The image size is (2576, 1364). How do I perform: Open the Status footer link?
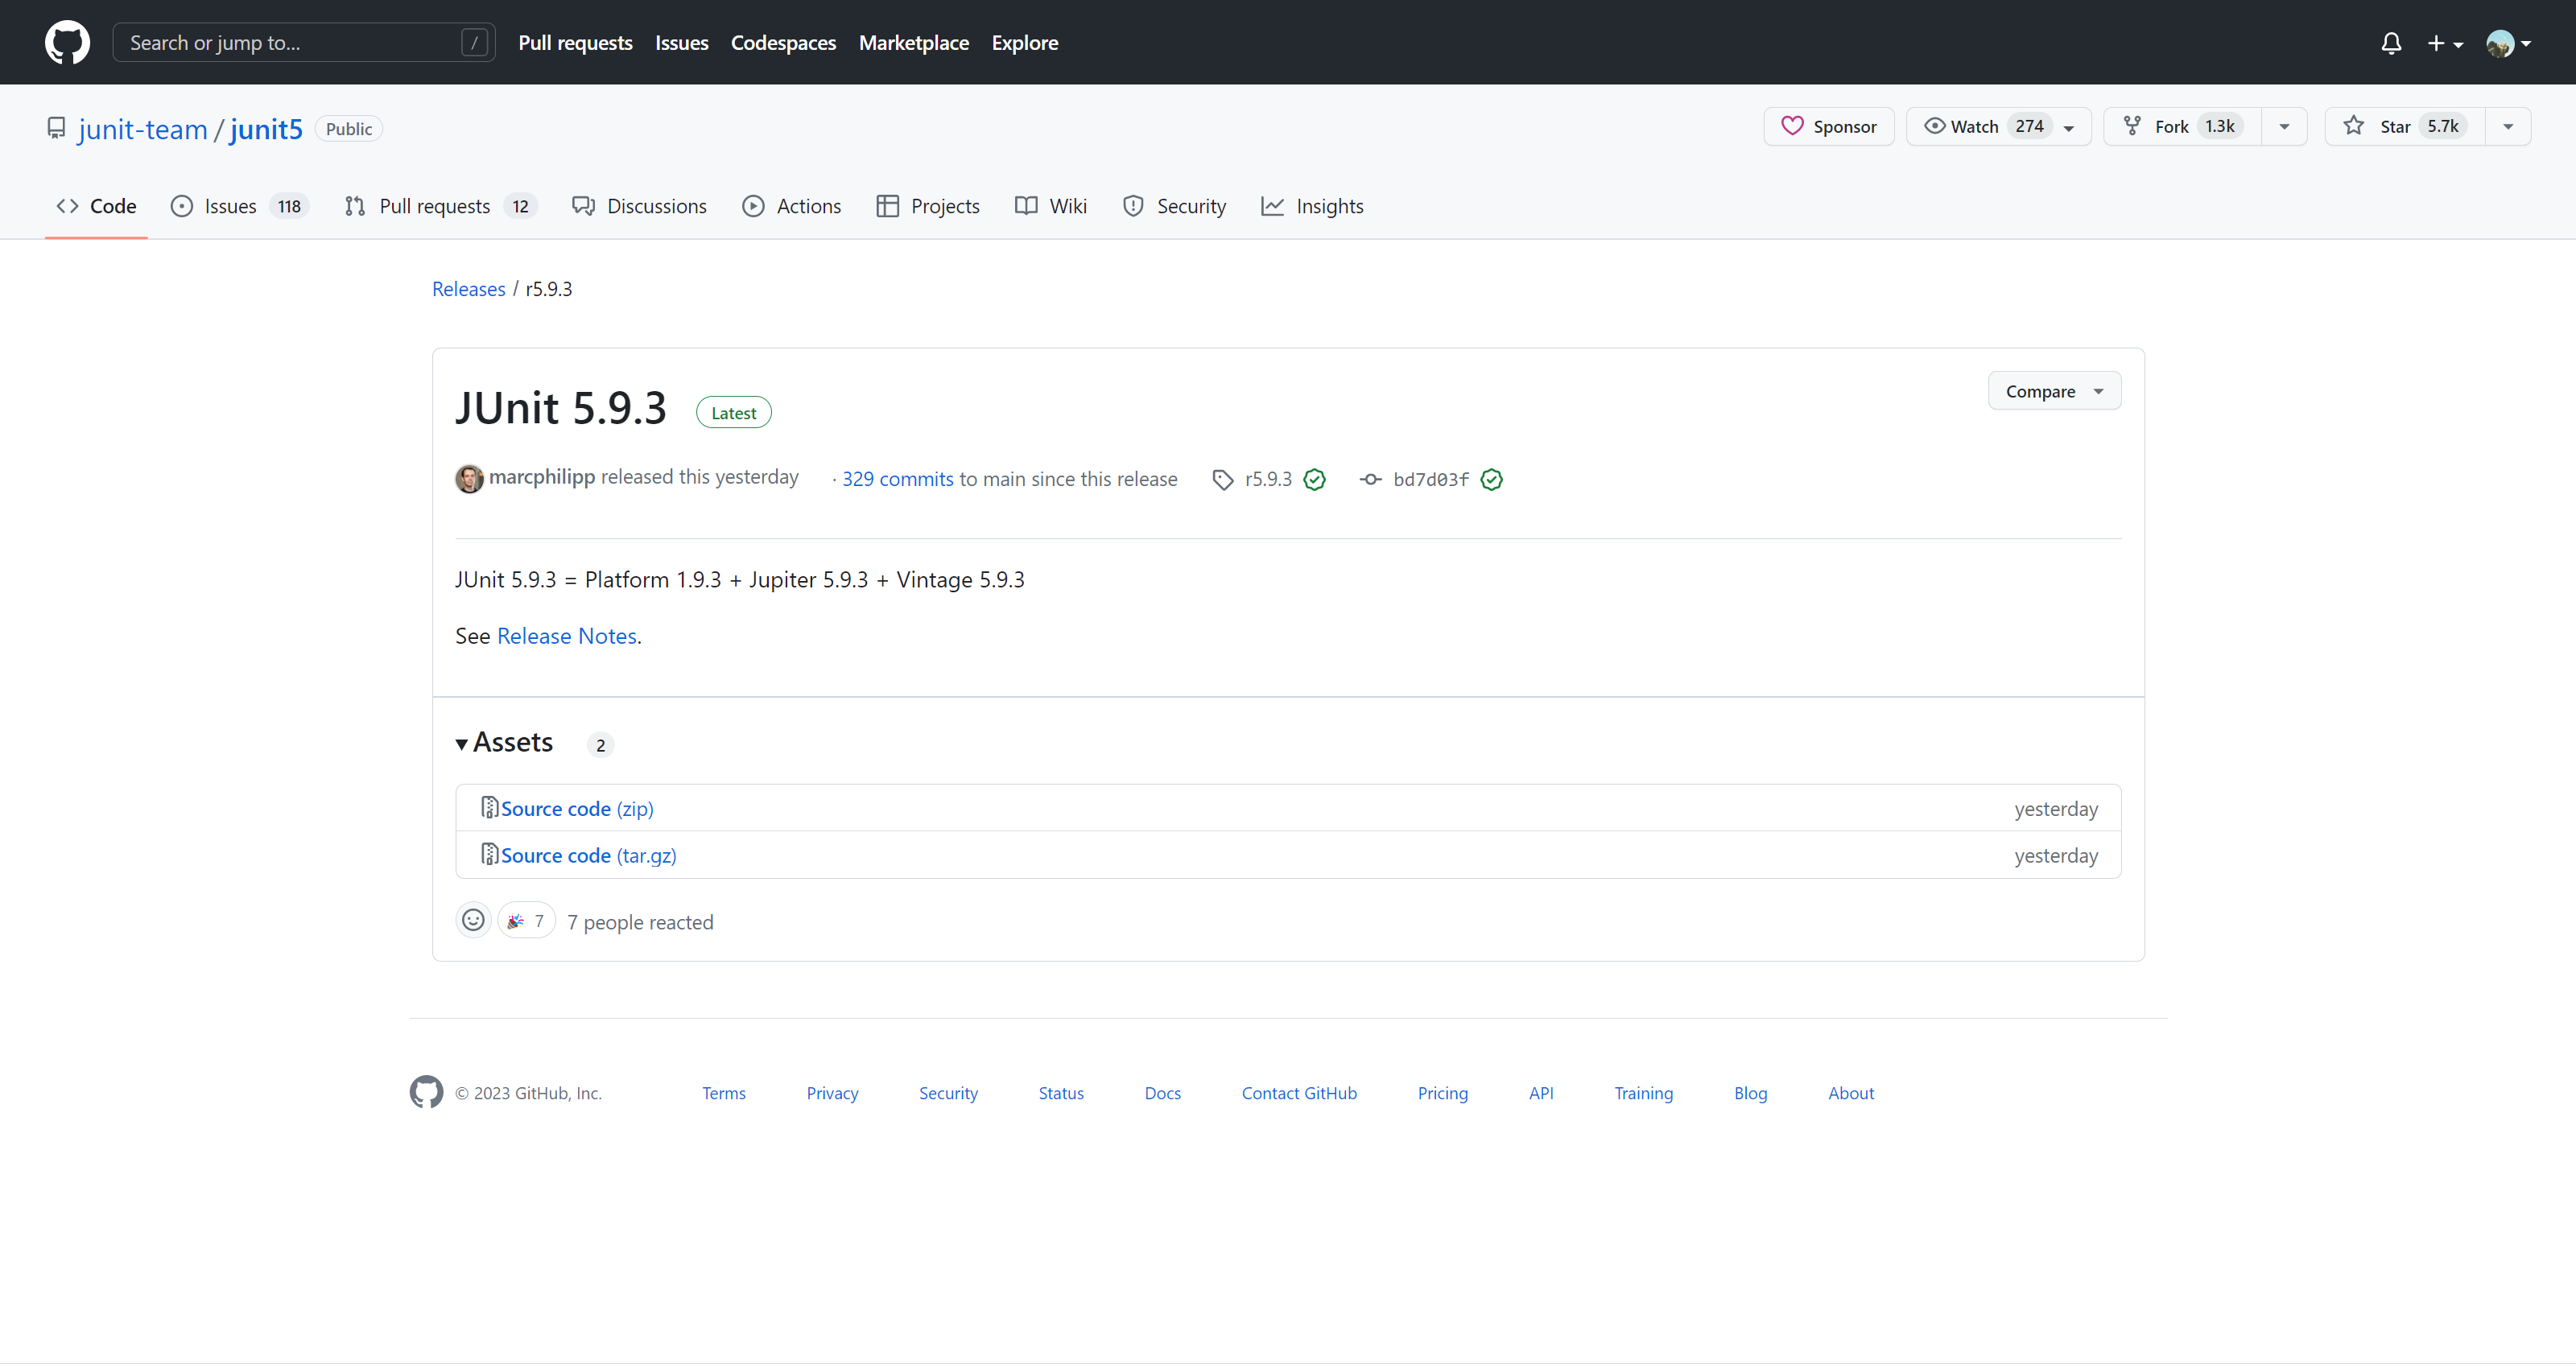[1061, 1093]
